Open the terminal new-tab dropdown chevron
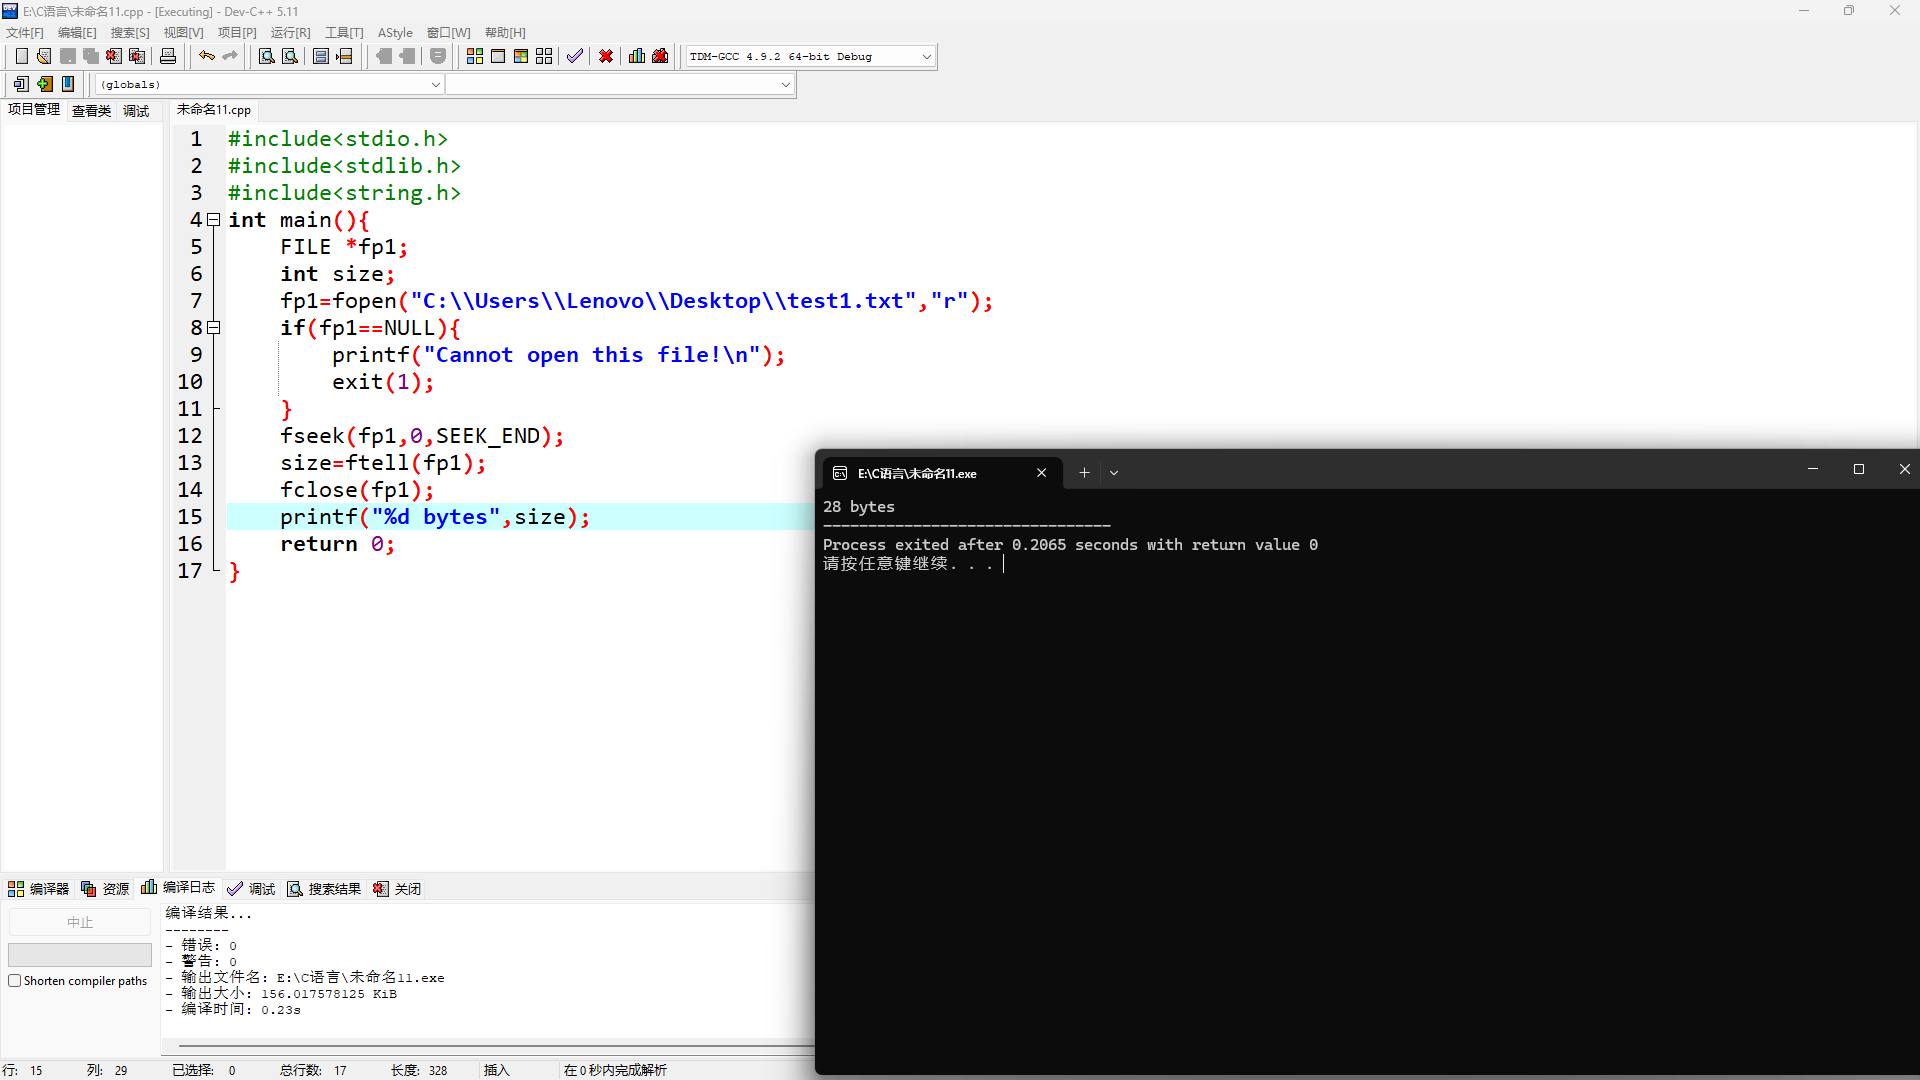 point(1114,473)
